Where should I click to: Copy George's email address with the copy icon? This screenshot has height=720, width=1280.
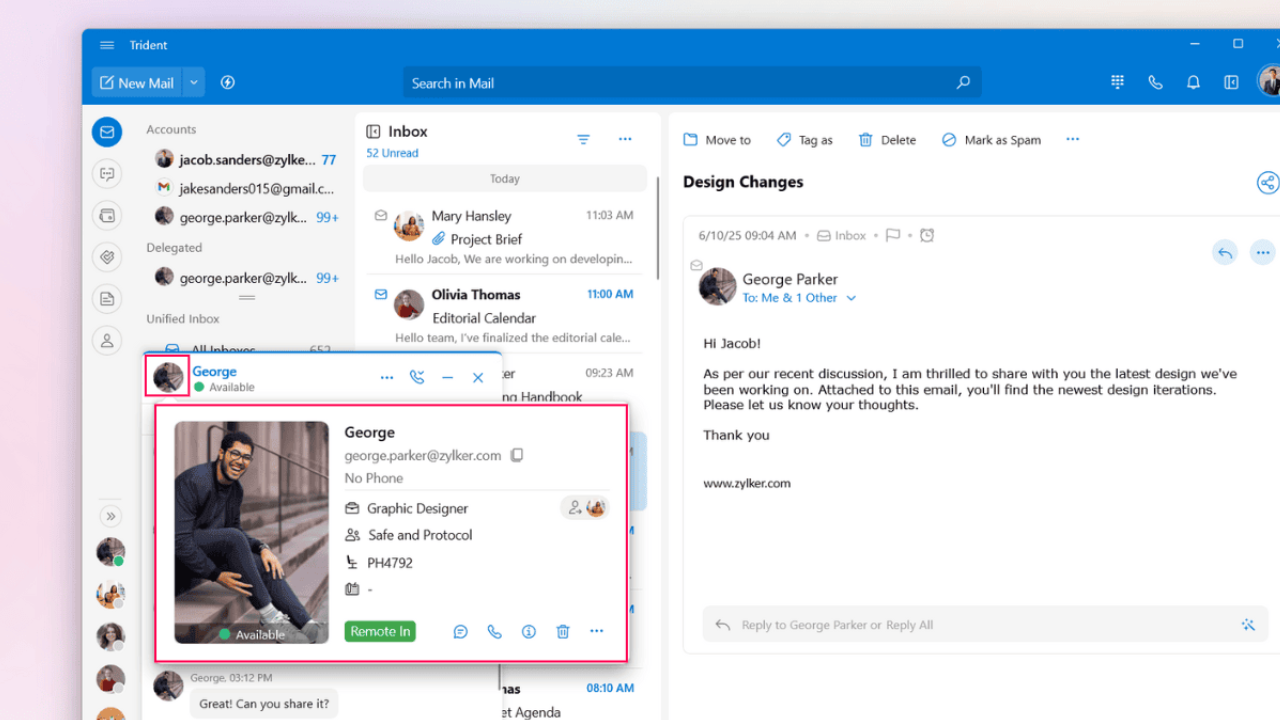[x=517, y=455]
